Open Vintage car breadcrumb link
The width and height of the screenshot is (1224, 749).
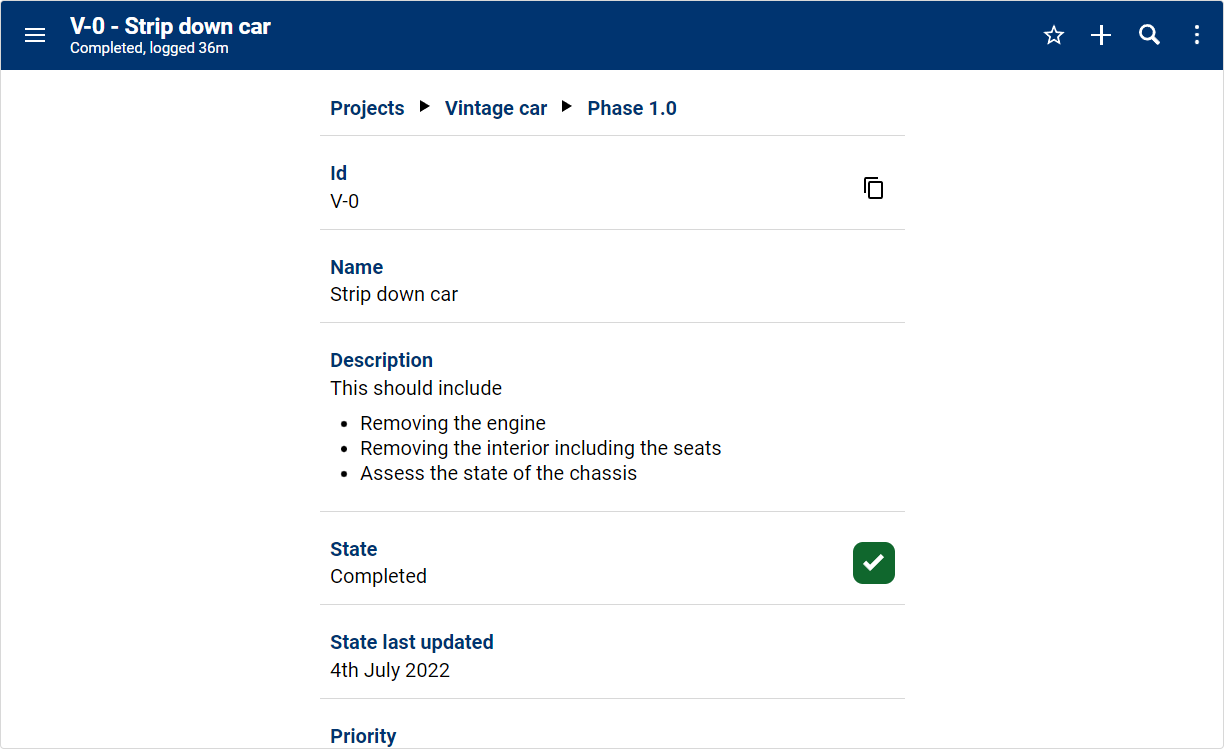[x=496, y=108]
